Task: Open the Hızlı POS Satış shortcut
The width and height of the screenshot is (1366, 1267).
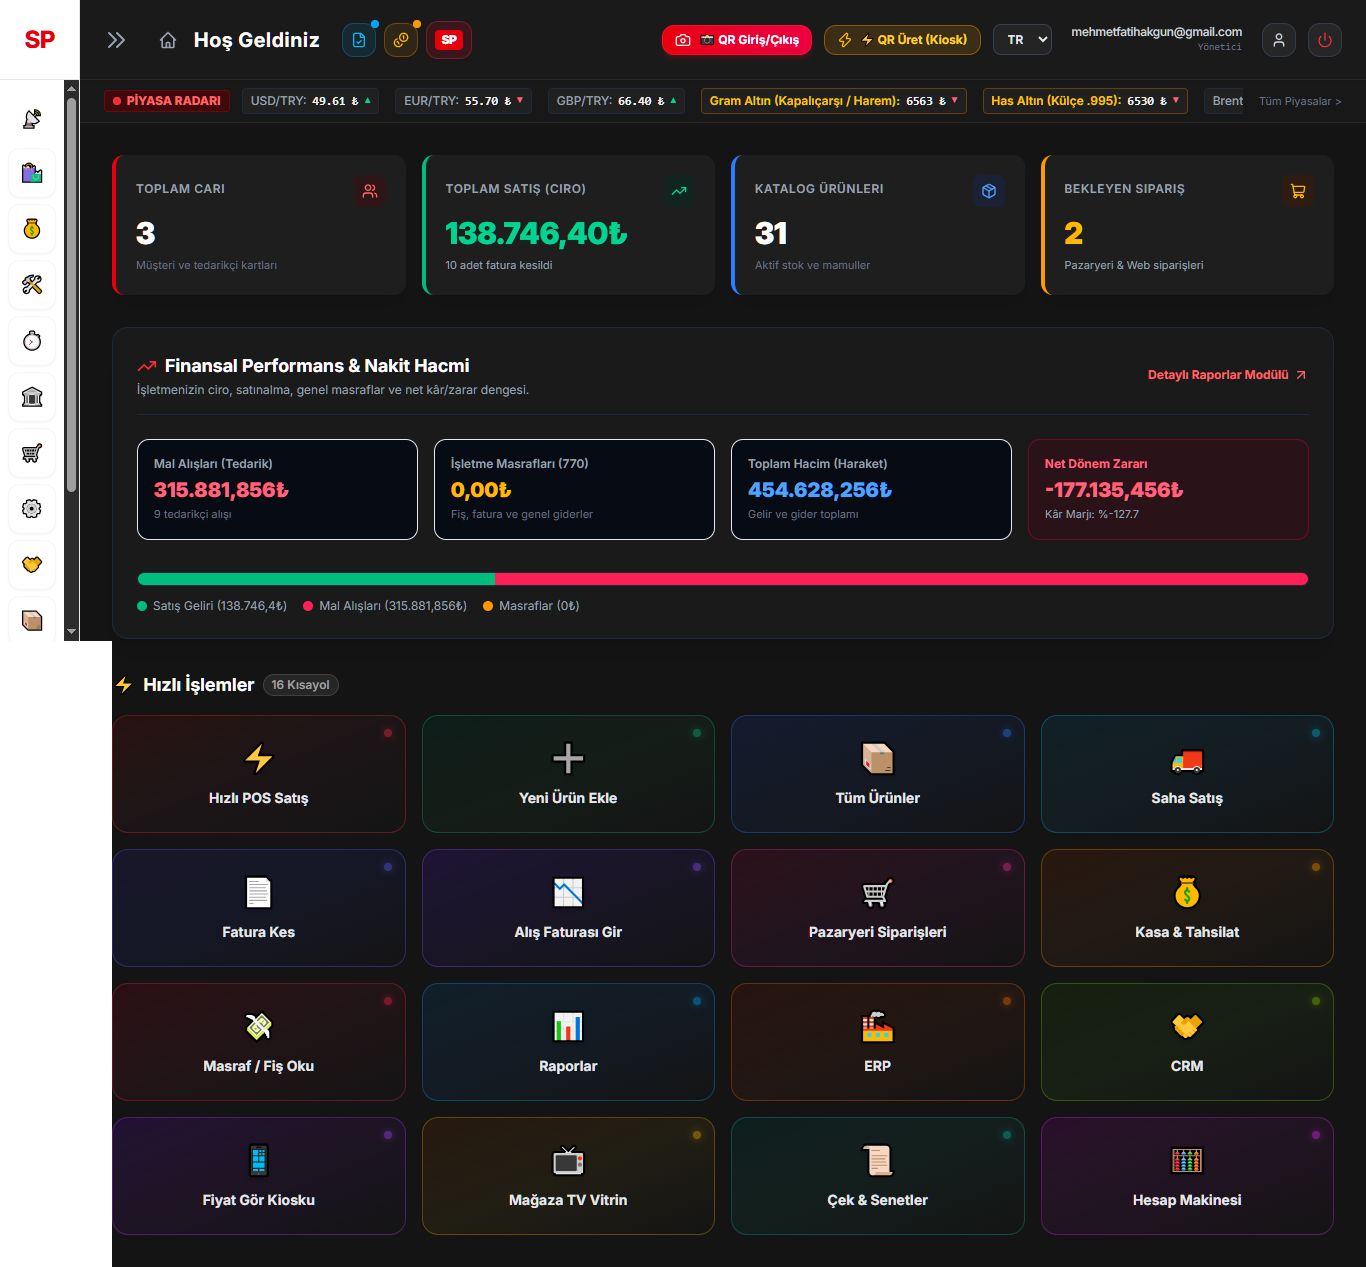Action: [259, 774]
